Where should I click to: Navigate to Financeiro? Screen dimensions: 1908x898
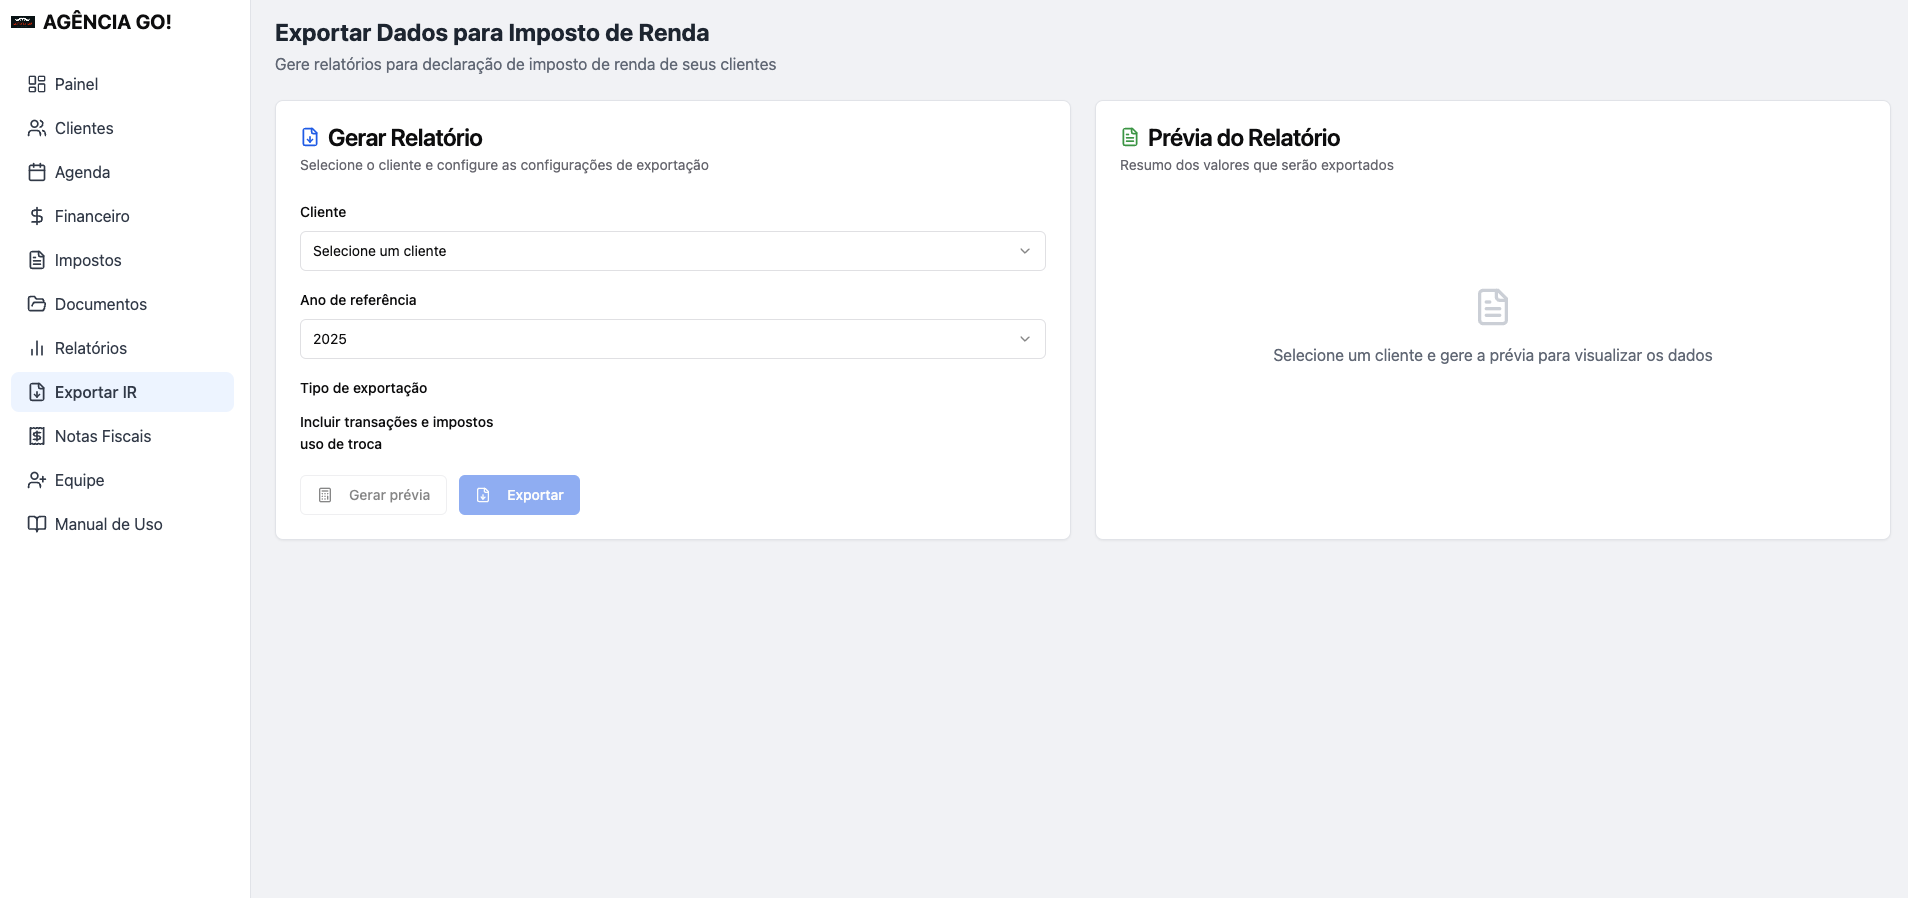coord(122,216)
